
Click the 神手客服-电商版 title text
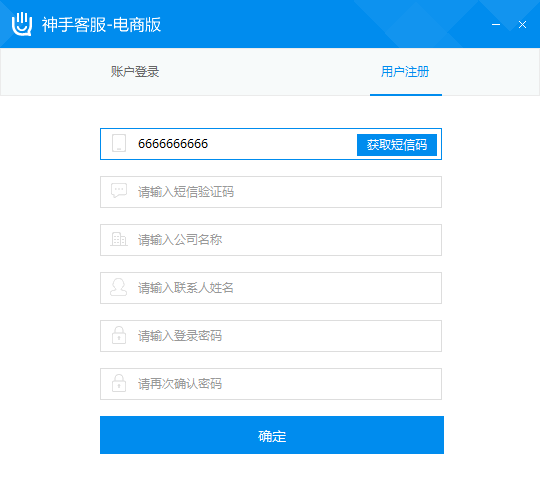tap(102, 24)
